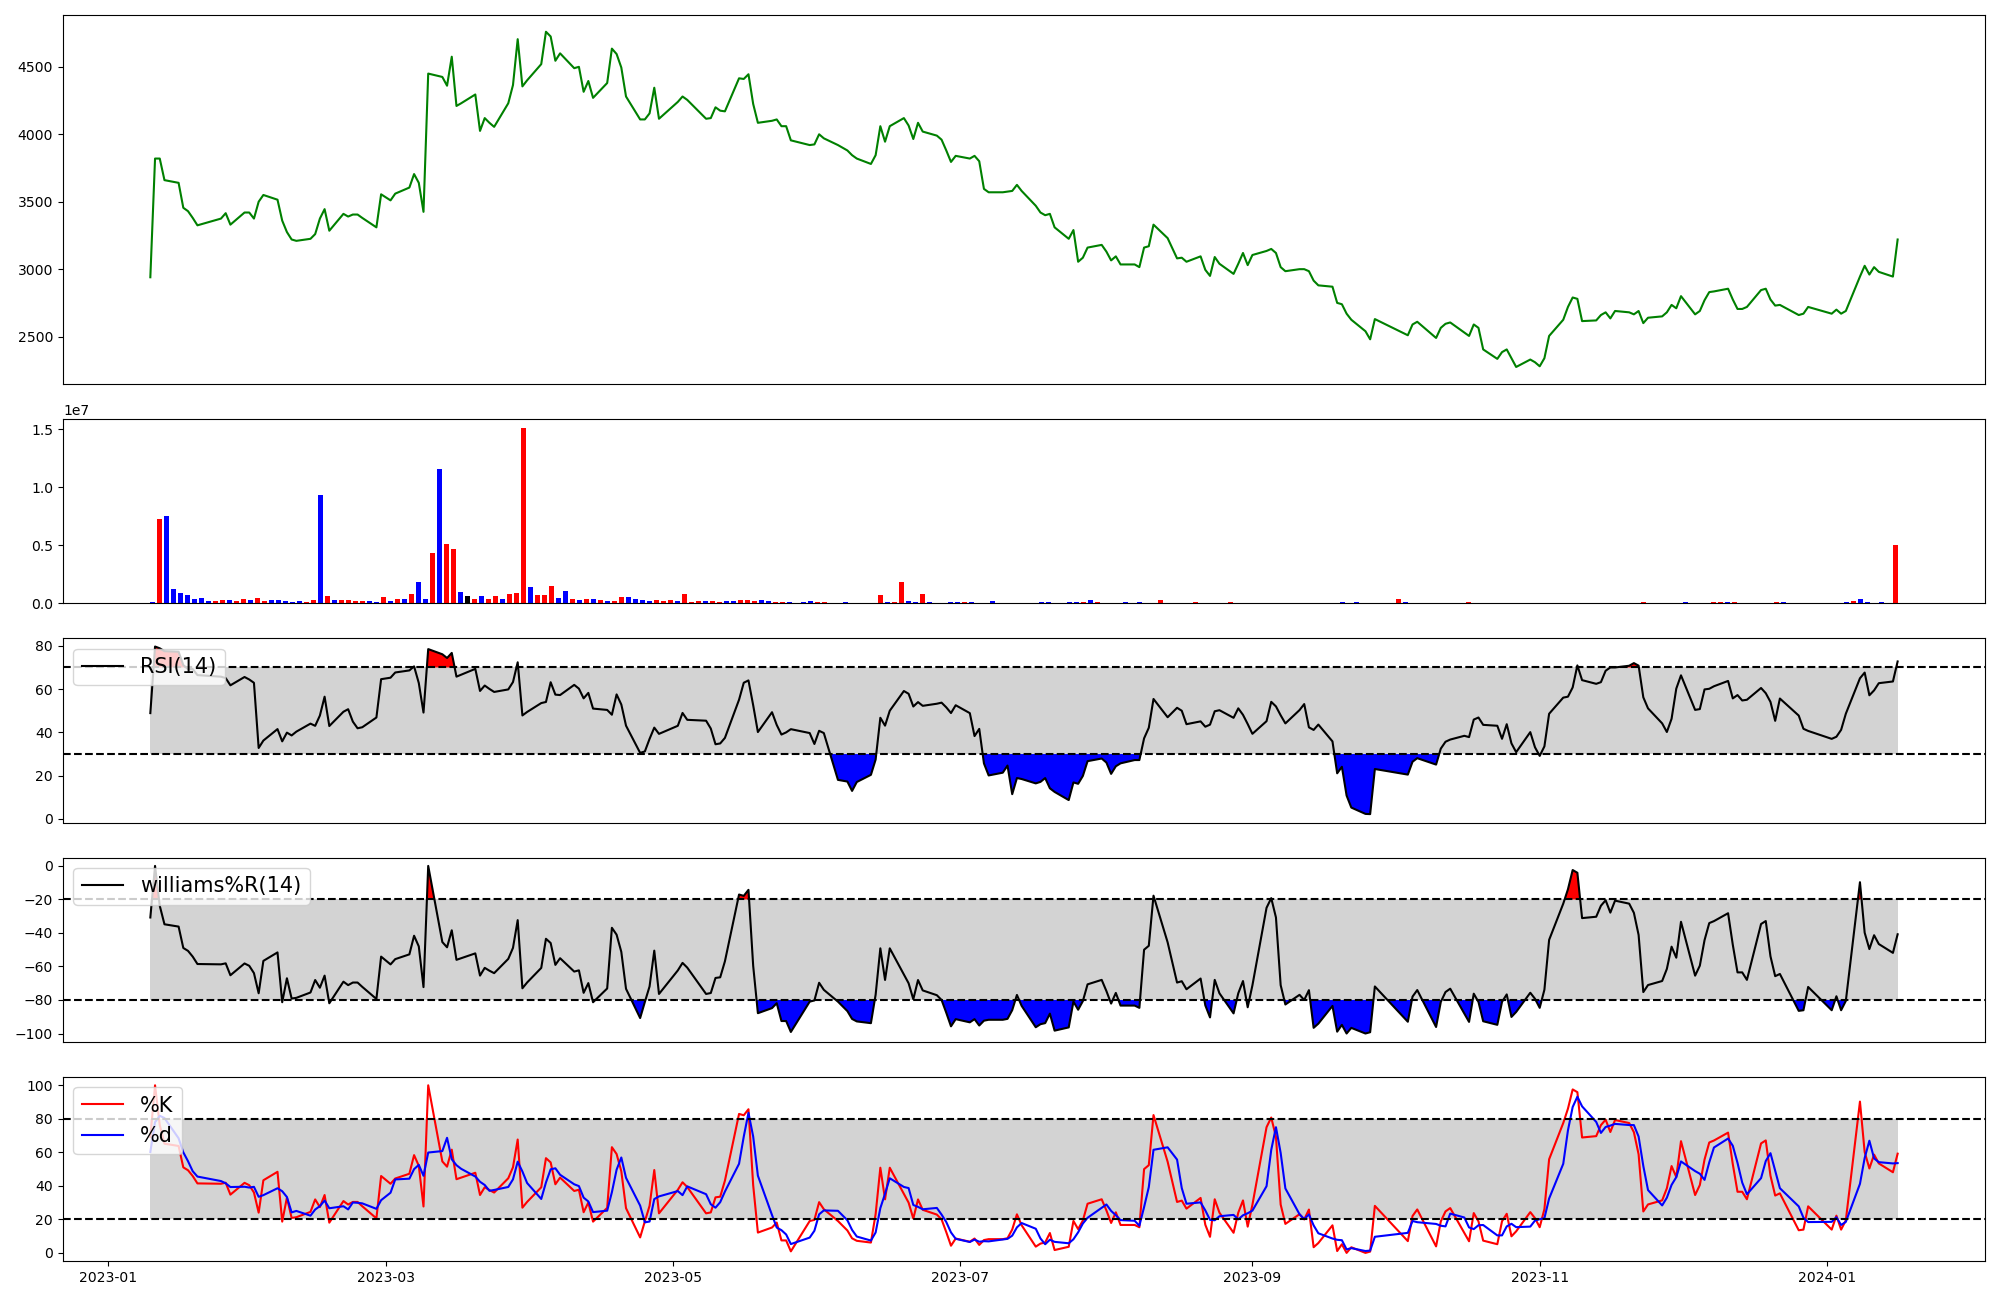Click the tallest red volume bar

(523, 515)
